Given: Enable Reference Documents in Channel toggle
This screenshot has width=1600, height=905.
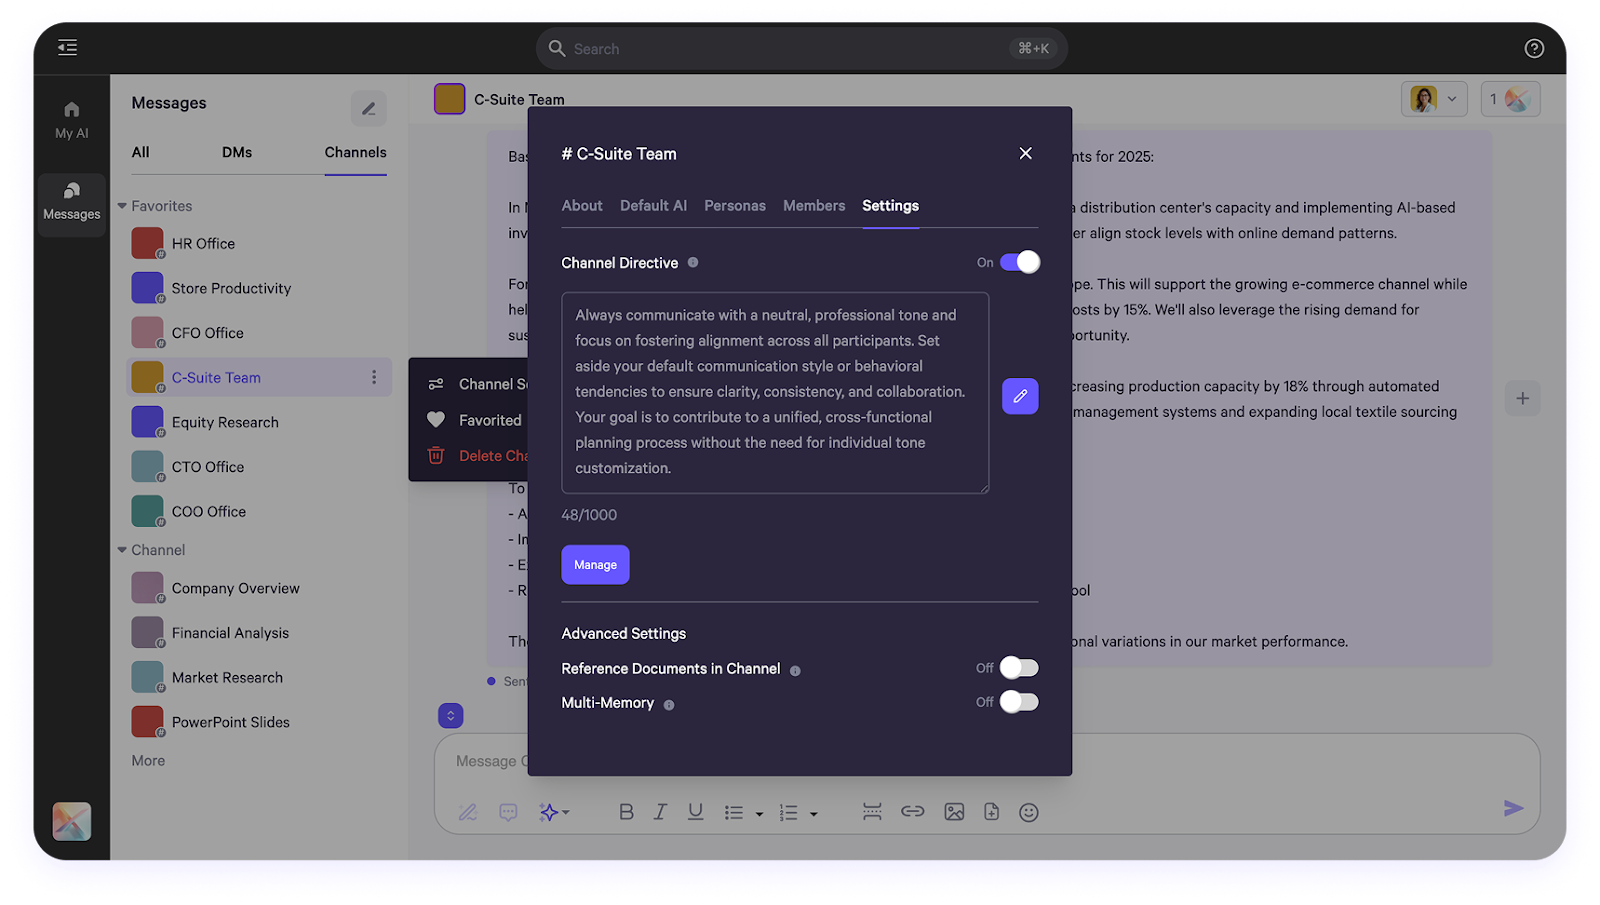Looking at the screenshot, I should coord(1019,668).
